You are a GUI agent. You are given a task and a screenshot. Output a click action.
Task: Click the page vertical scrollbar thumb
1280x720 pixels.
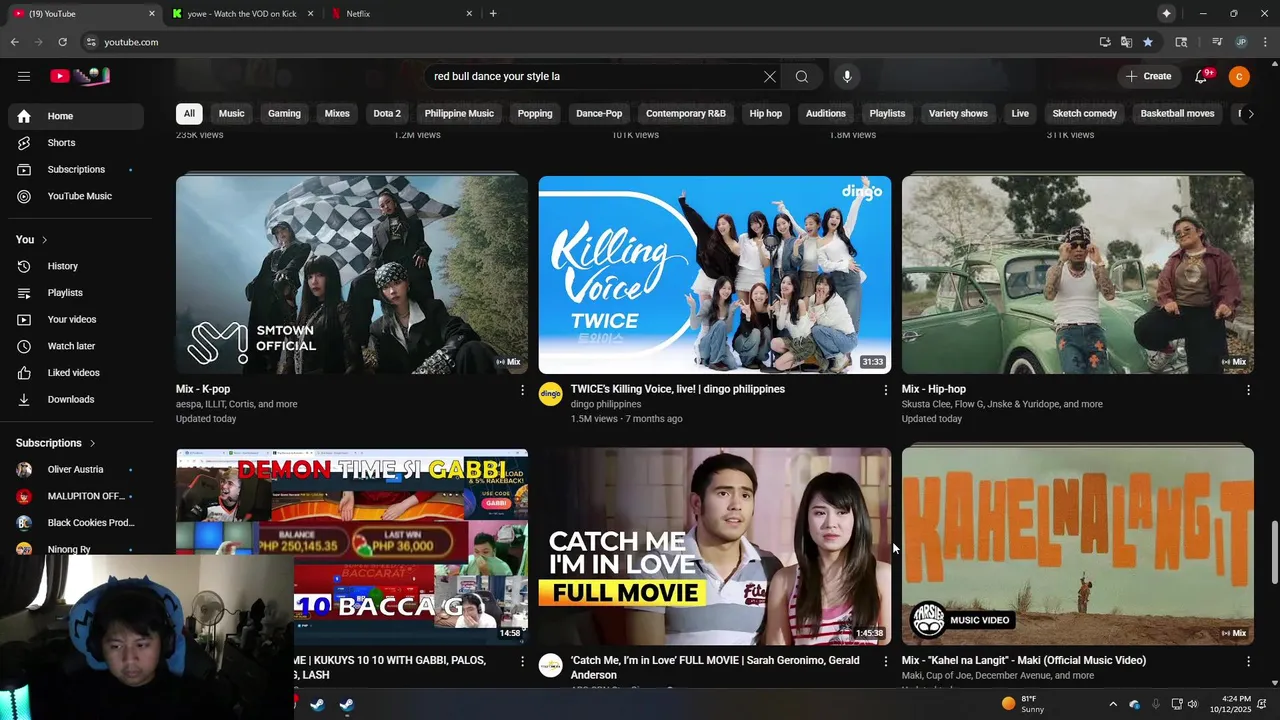(1274, 552)
